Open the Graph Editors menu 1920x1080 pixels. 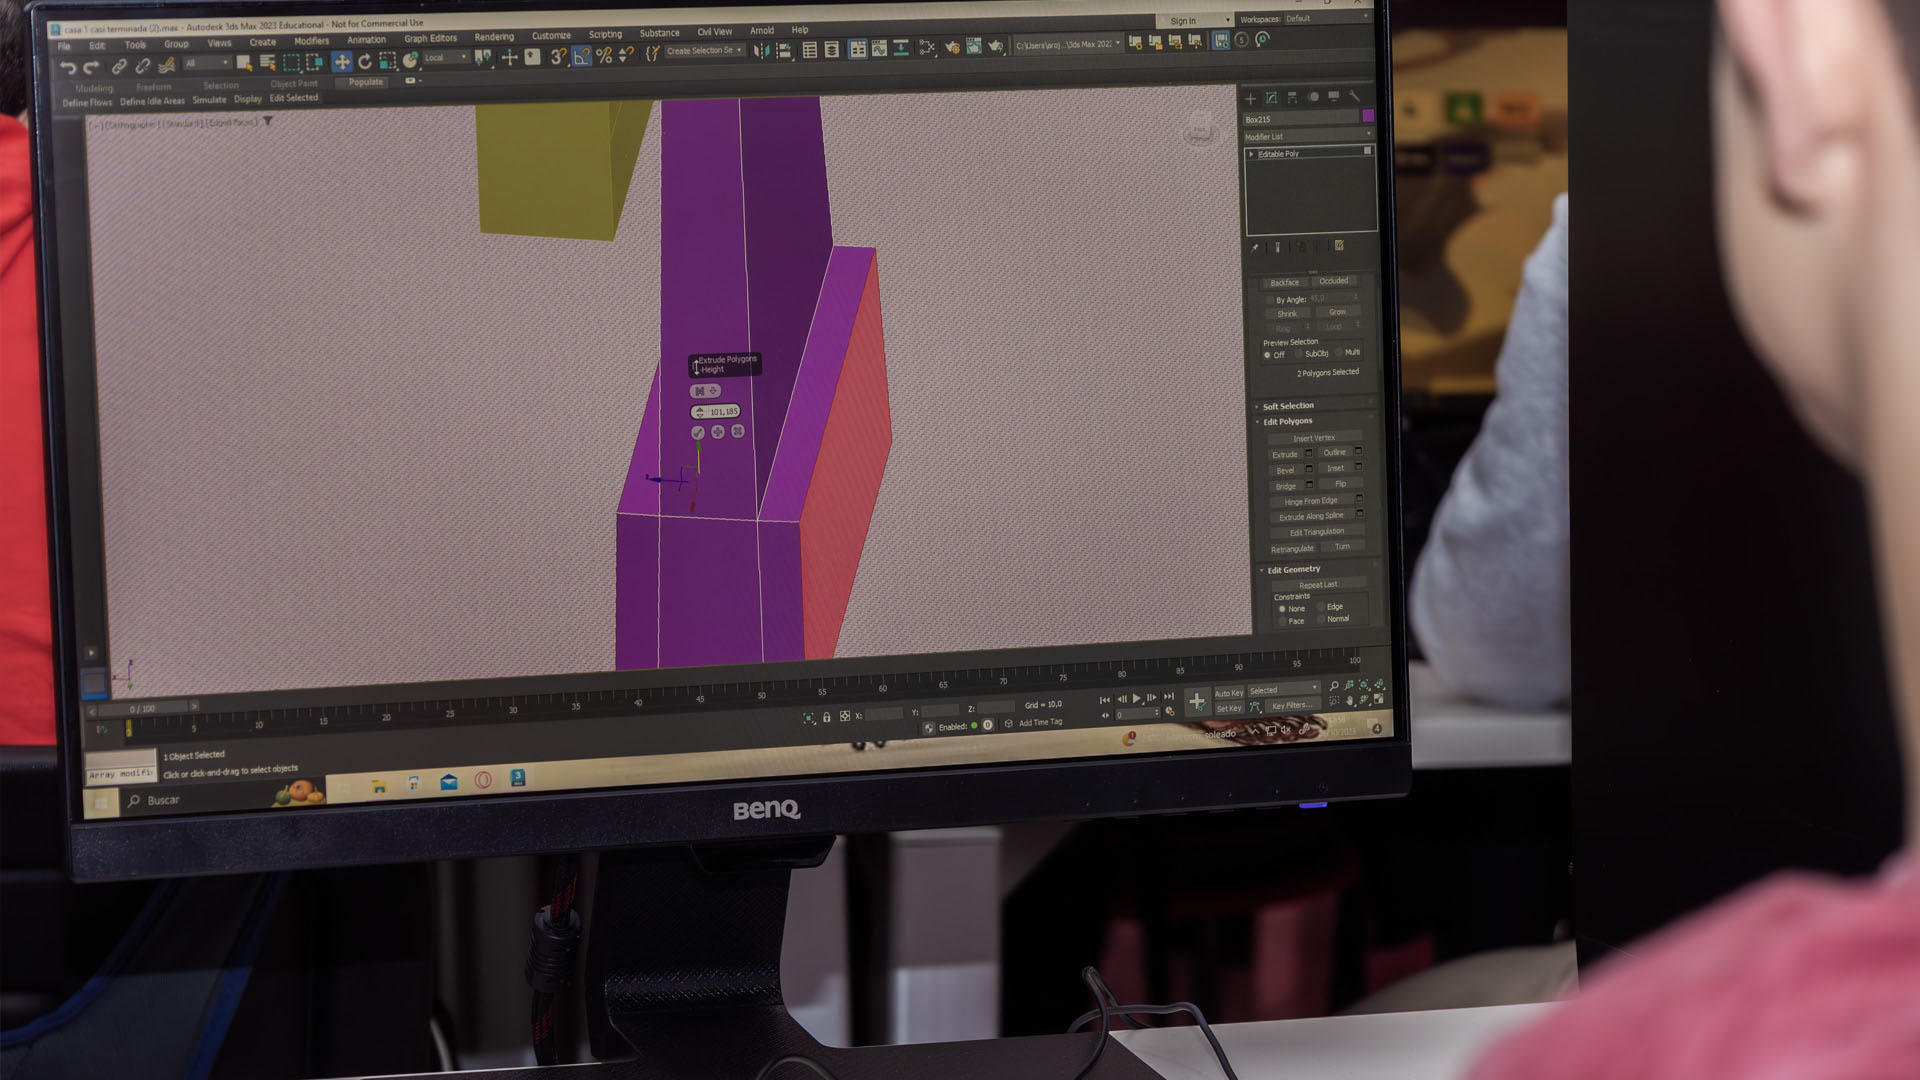[430, 38]
